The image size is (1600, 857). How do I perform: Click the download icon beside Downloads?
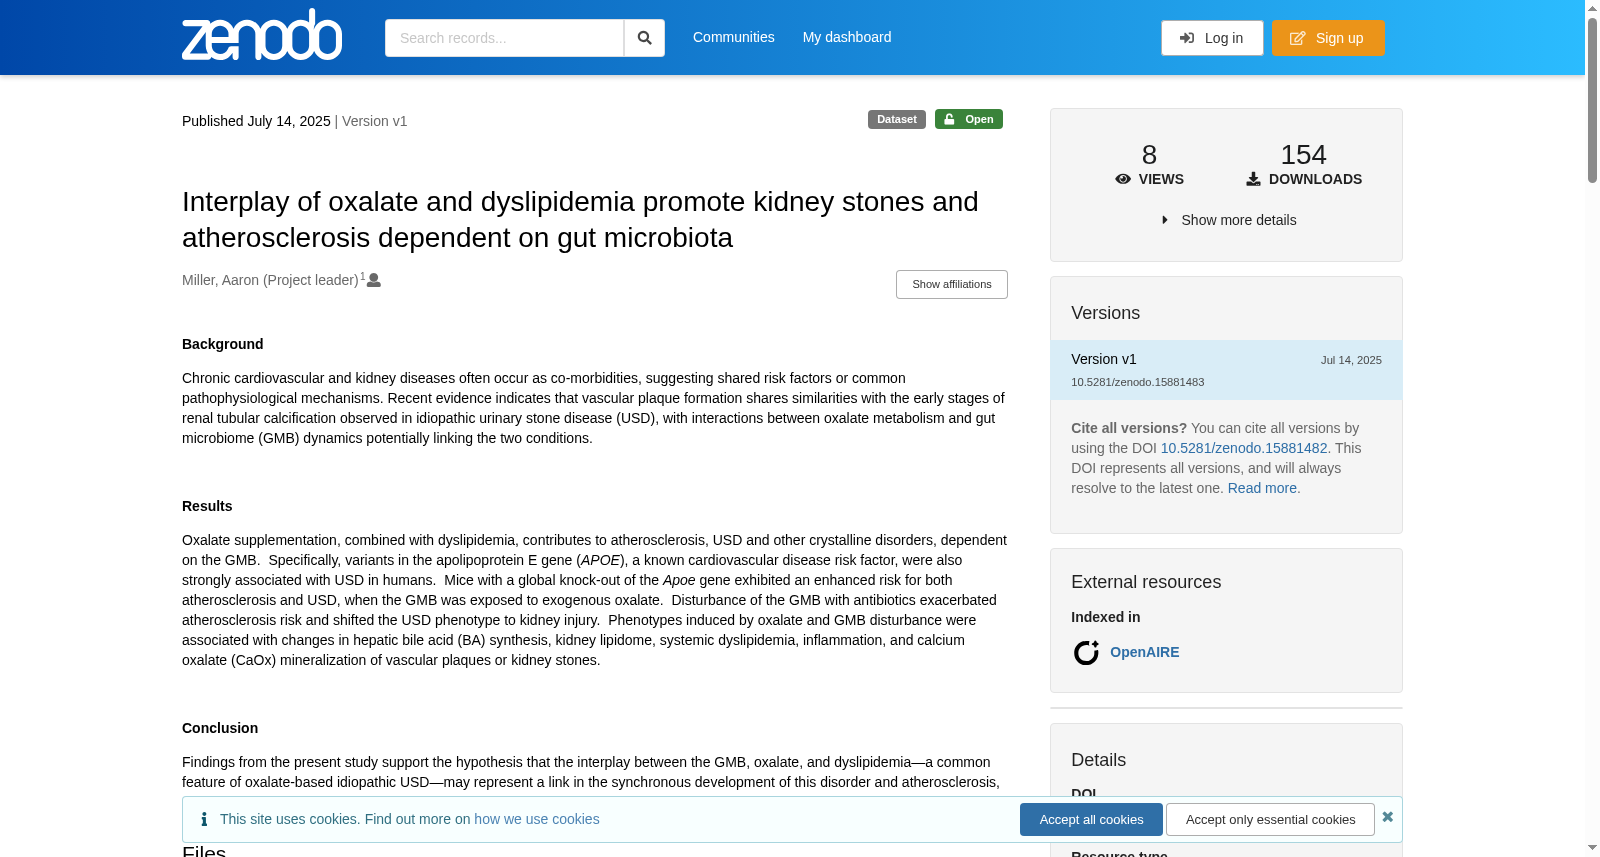click(x=1253, y=179)
